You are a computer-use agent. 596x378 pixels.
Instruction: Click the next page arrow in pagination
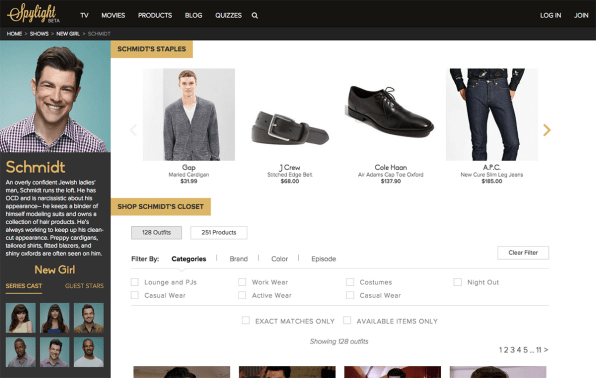[546, 350]
